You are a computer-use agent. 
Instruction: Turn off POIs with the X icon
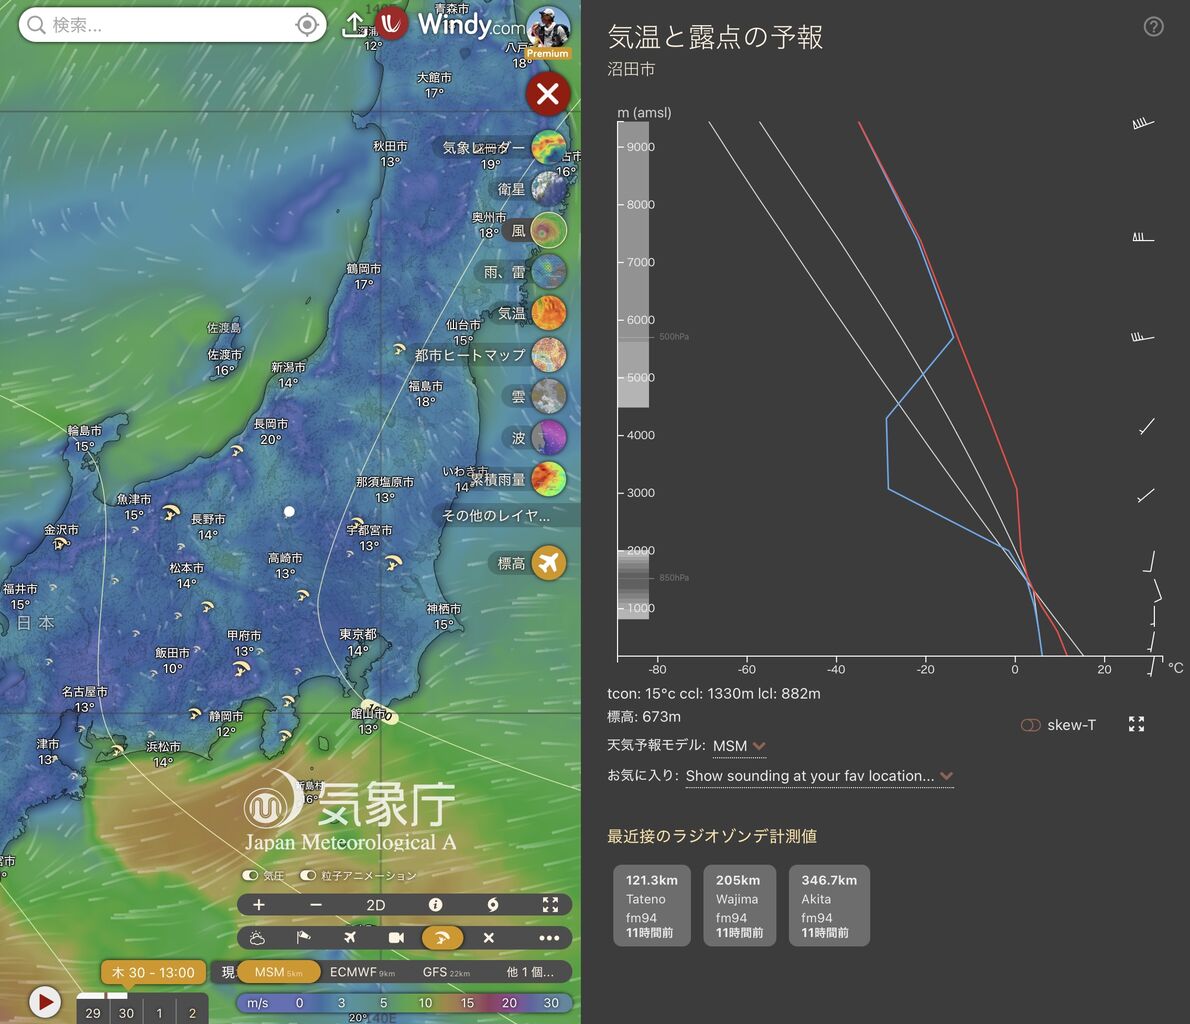489,938
